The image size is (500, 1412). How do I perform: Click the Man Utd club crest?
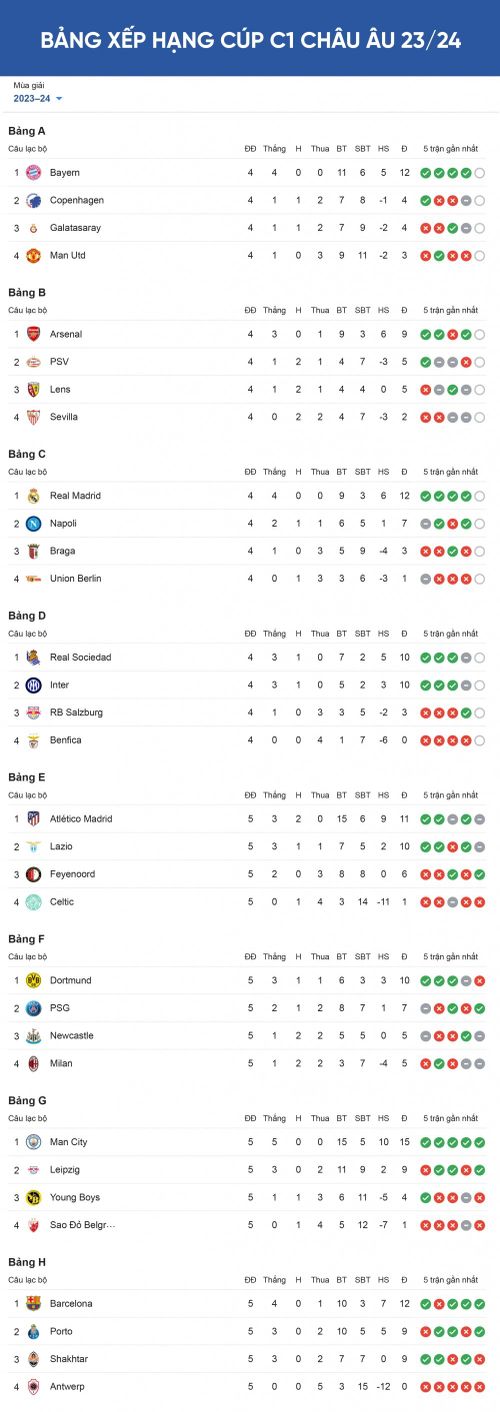click(x=33, y=256)
